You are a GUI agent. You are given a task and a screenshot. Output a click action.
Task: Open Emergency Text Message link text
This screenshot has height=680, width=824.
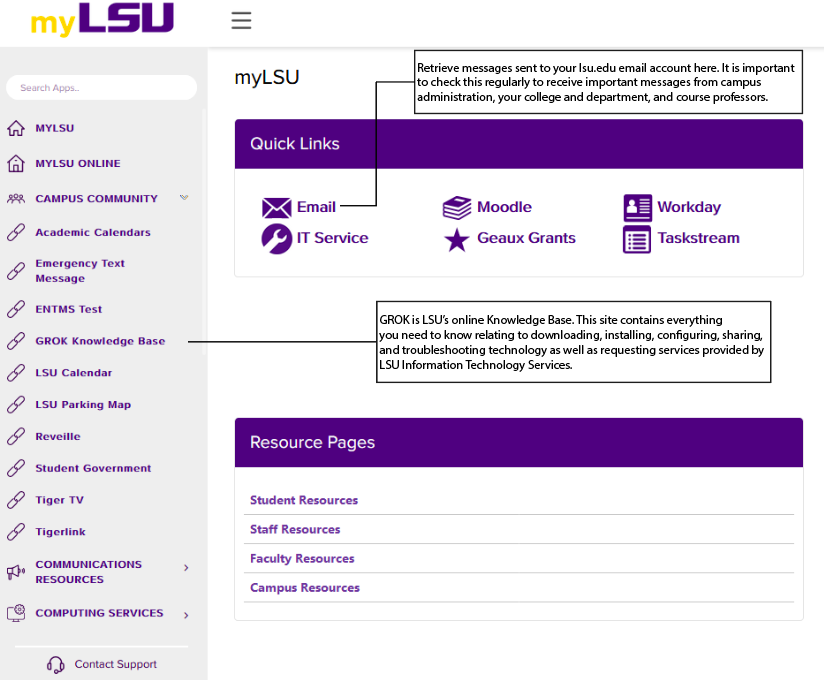click(x=80, y=271)
